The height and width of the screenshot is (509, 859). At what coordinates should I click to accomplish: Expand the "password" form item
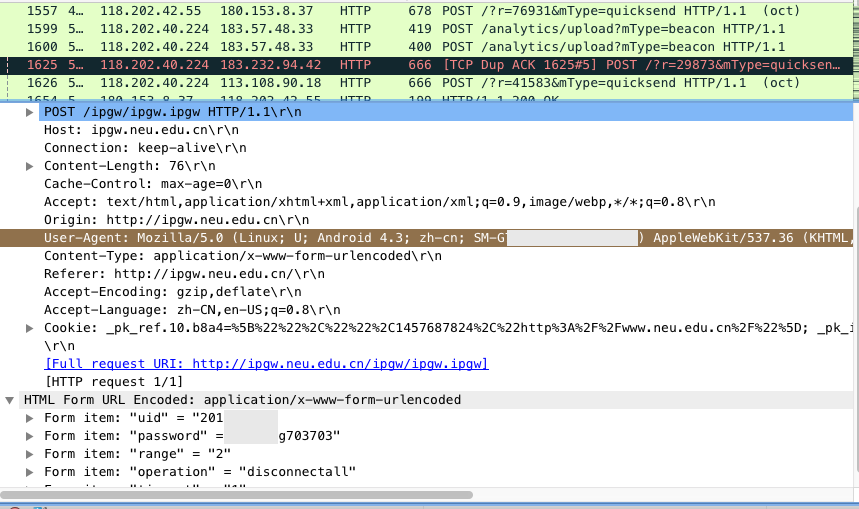30,436
